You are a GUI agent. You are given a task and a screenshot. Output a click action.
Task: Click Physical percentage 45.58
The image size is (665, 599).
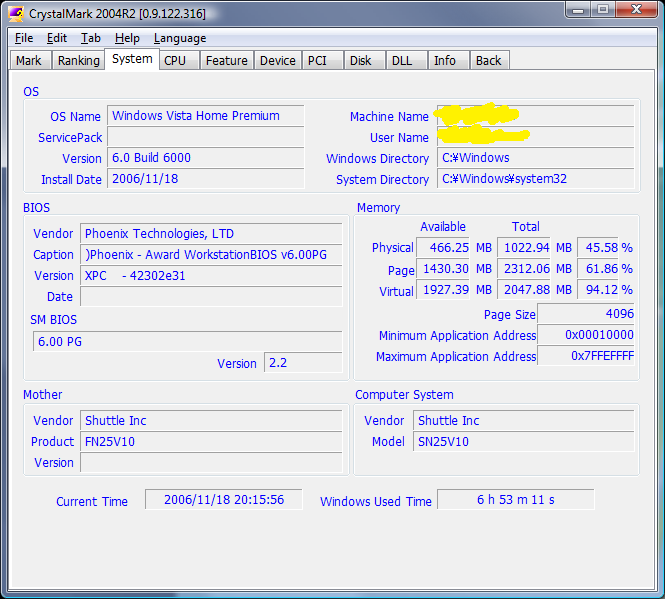(598, 247)
